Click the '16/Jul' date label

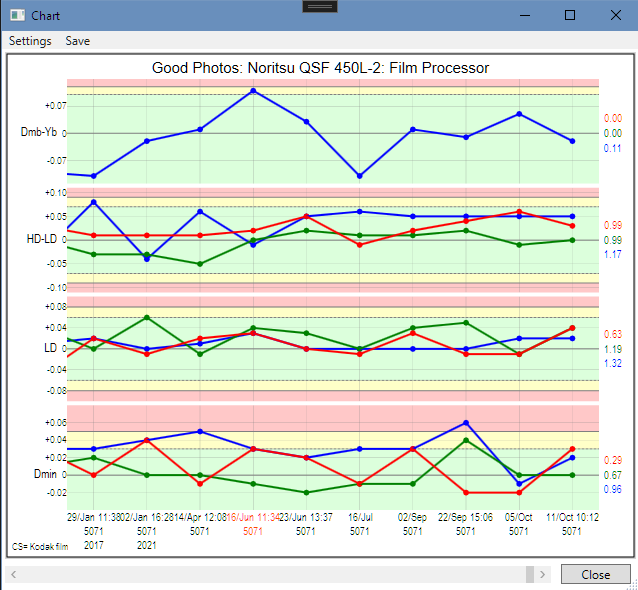[360, 517]
